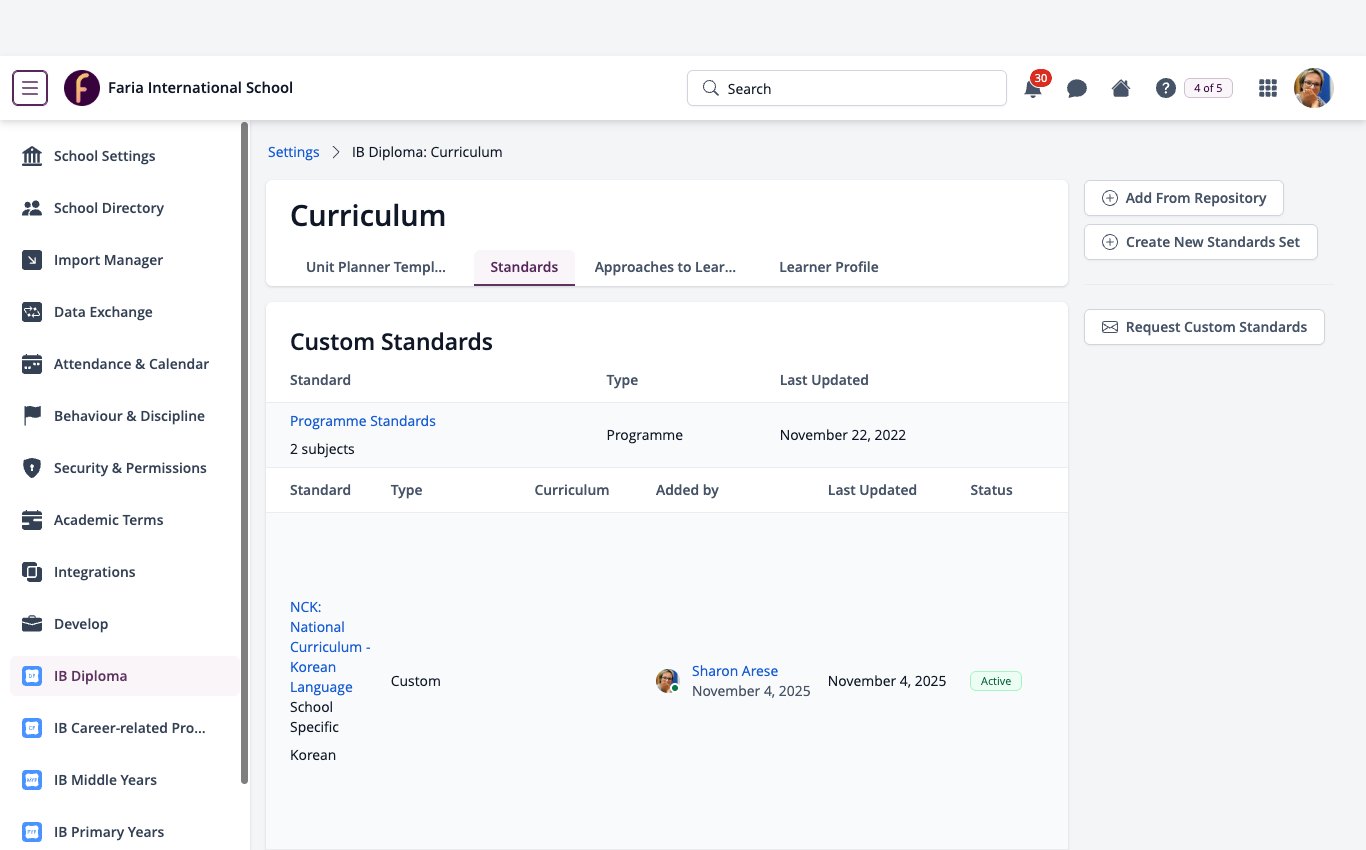Click the School Settings bank icon
1366x850 pixels.
point(32,156)
